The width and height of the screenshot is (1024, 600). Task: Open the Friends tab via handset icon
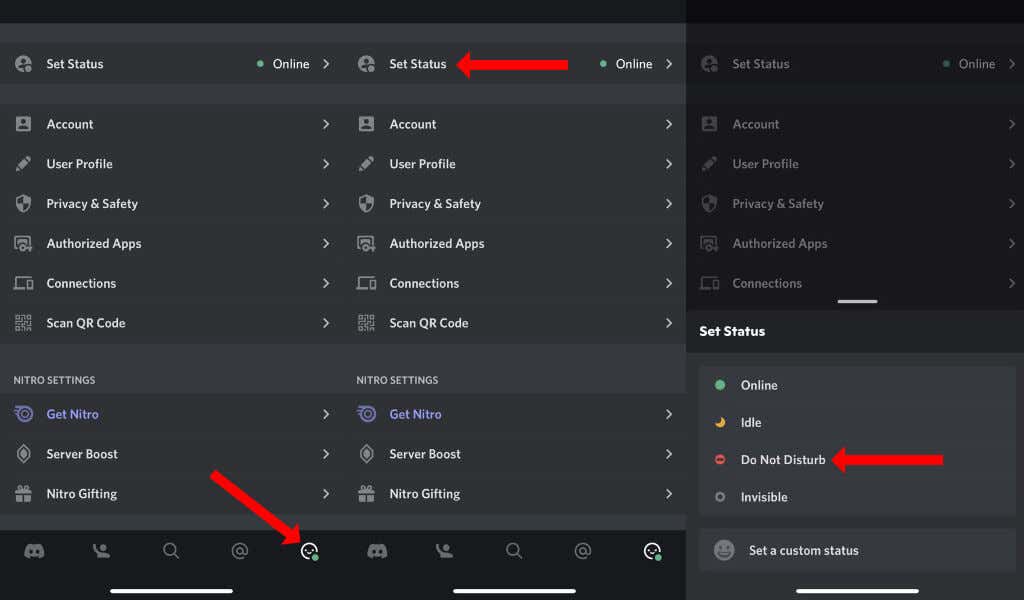click(x=101, y=550)
